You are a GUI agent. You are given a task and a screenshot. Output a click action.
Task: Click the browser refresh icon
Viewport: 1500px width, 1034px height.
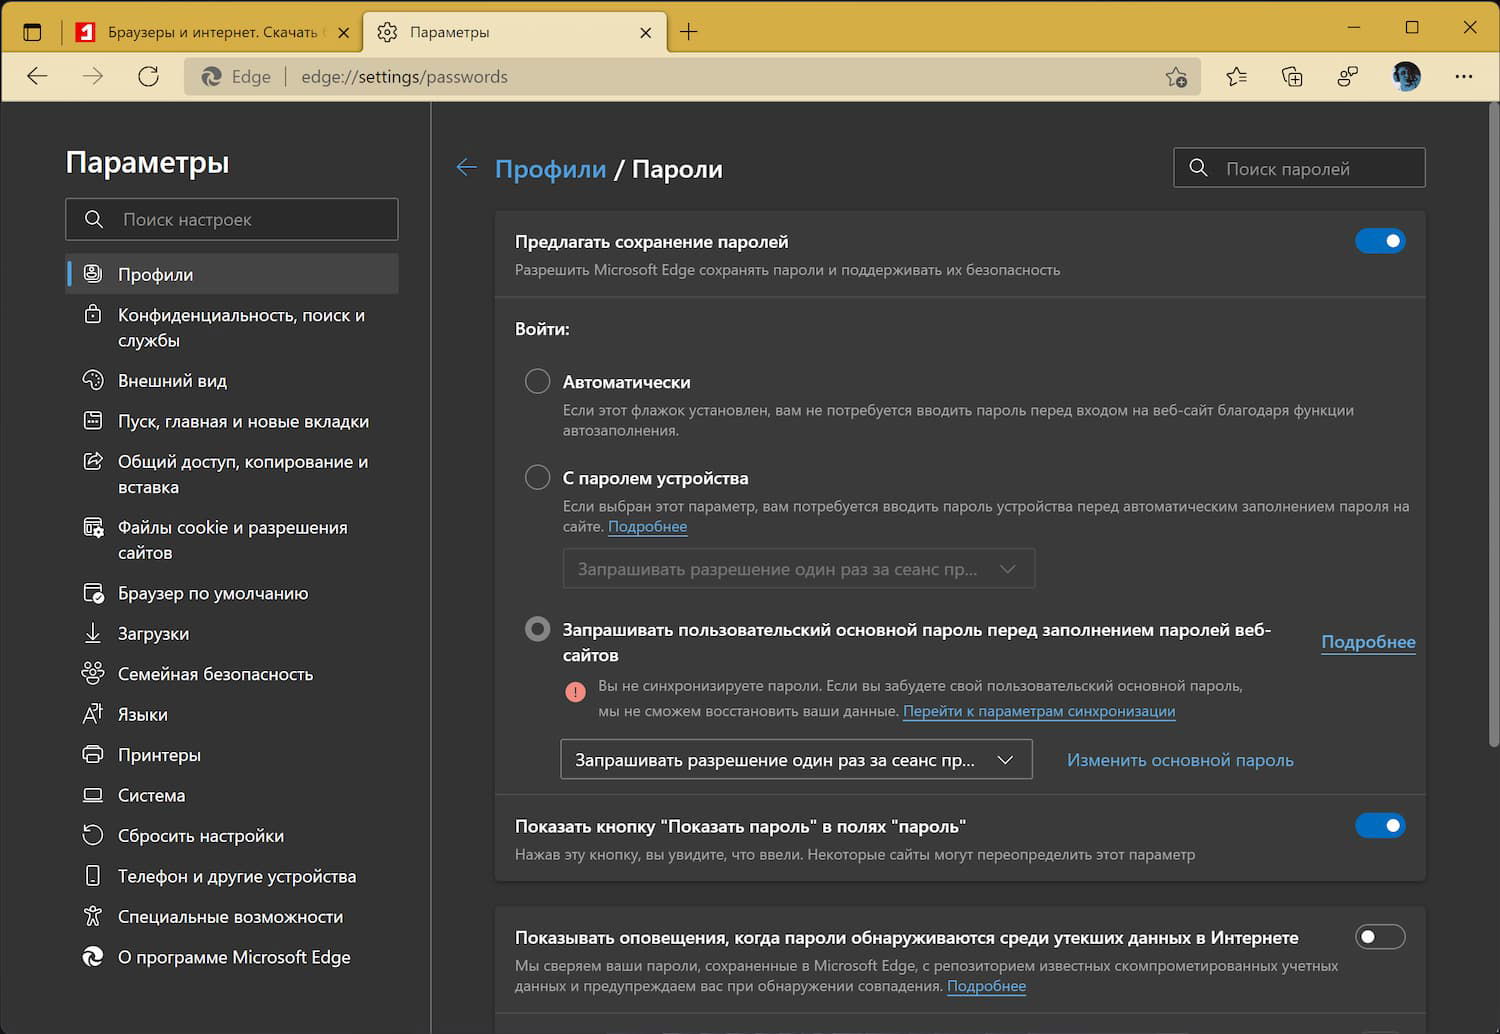click(149, 77)
